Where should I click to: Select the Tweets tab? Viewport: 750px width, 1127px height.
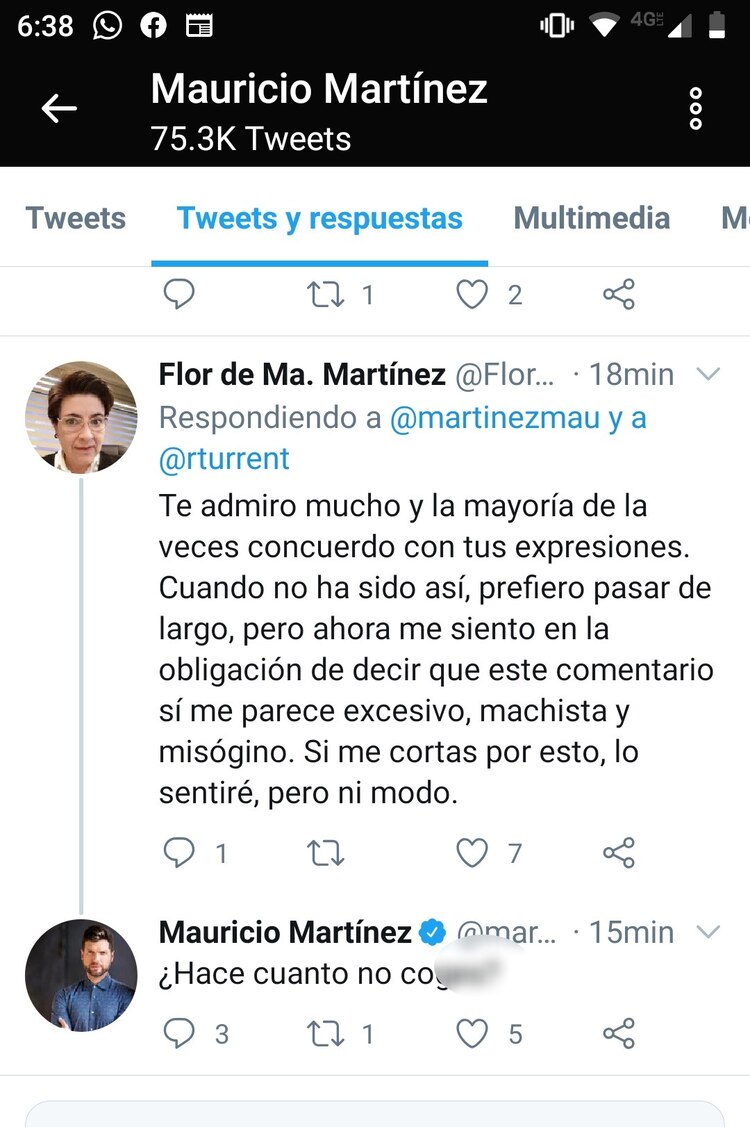[75, 217]
